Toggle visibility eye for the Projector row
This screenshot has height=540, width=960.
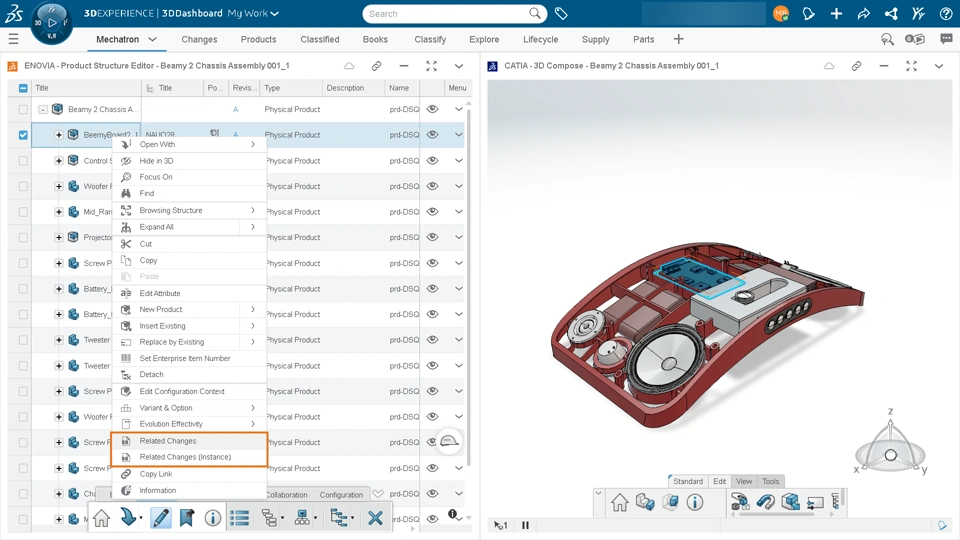tap(433, 237)
